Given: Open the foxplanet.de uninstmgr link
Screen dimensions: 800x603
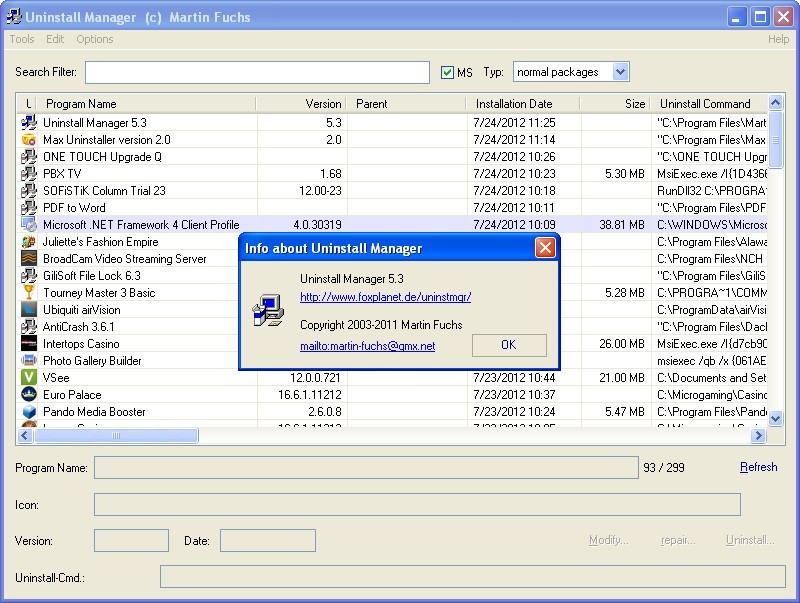Looking at the screenshot, I should point(385,297).
